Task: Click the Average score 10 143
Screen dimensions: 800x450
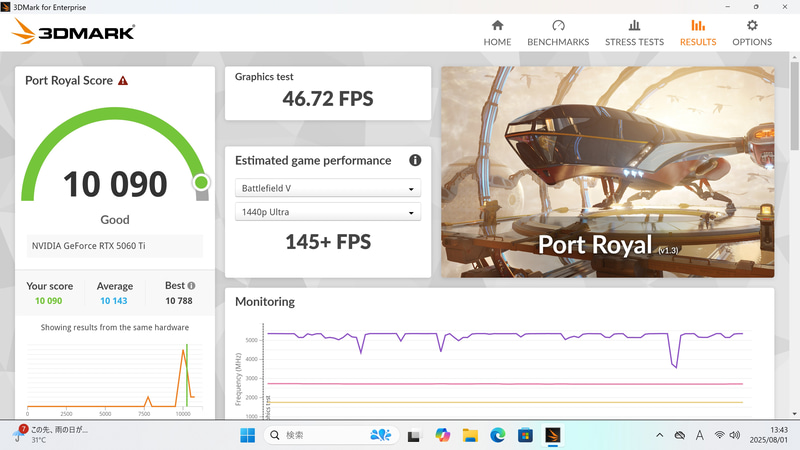Action: (x=113, y=301)
